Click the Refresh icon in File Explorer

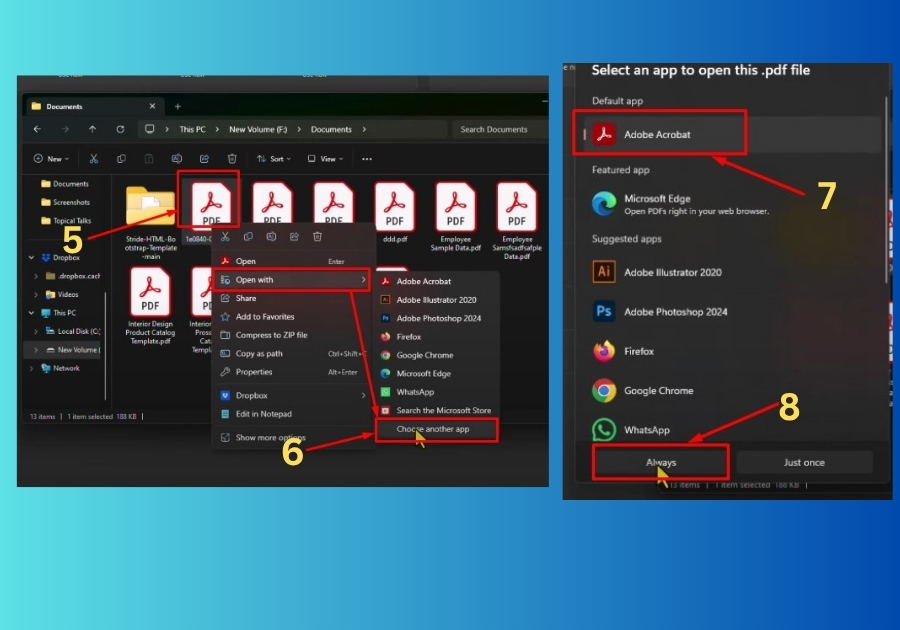point(120,129)
